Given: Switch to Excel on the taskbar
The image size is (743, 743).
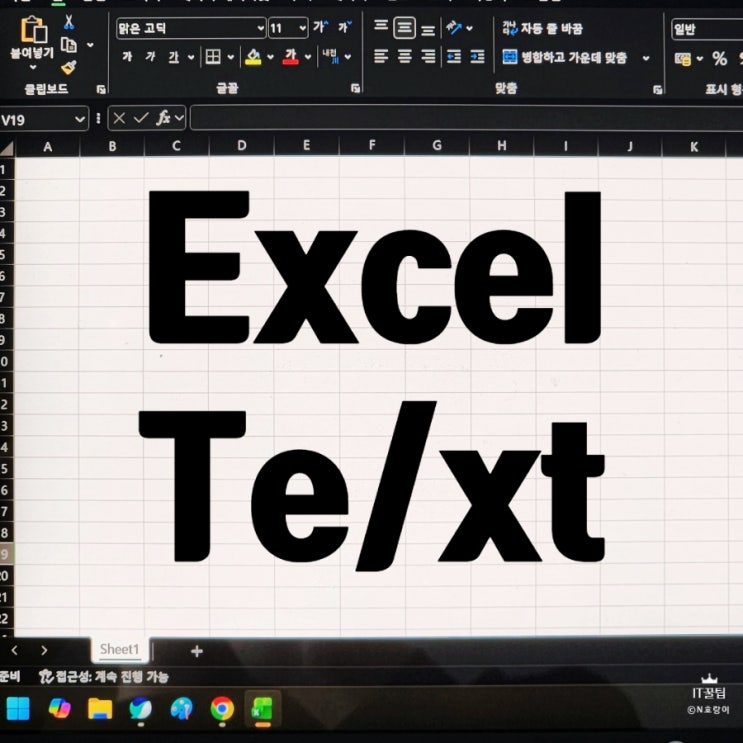Looking at the screenshot, I should point(263,709).
